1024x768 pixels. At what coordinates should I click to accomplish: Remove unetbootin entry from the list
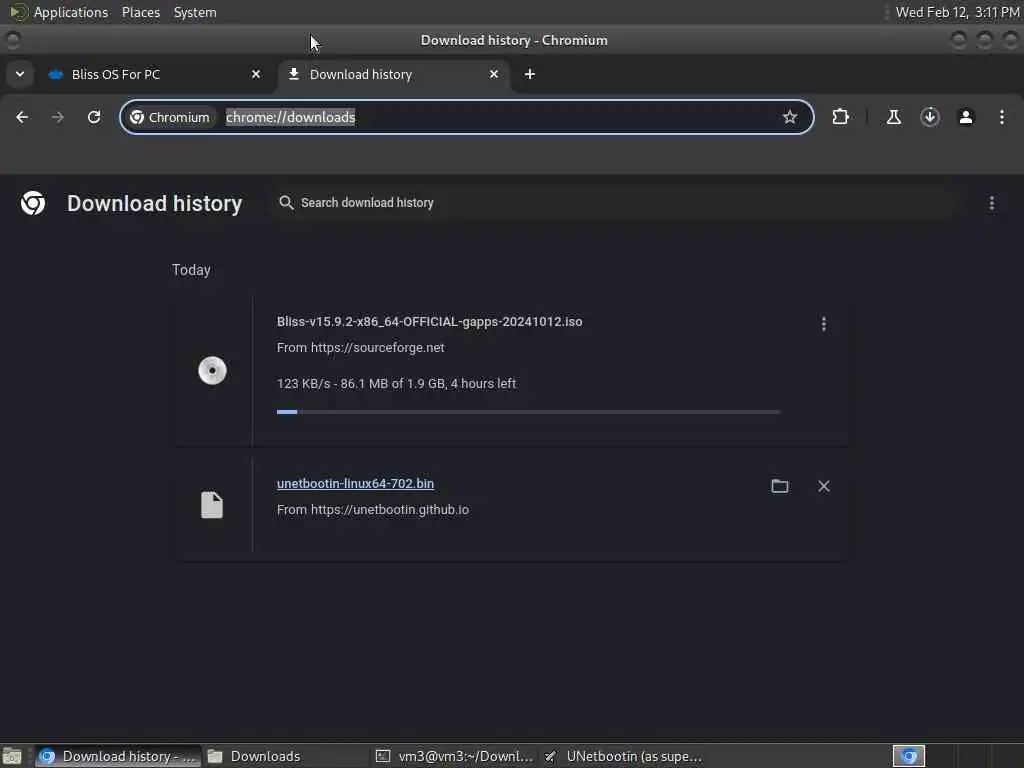[824, 486]
